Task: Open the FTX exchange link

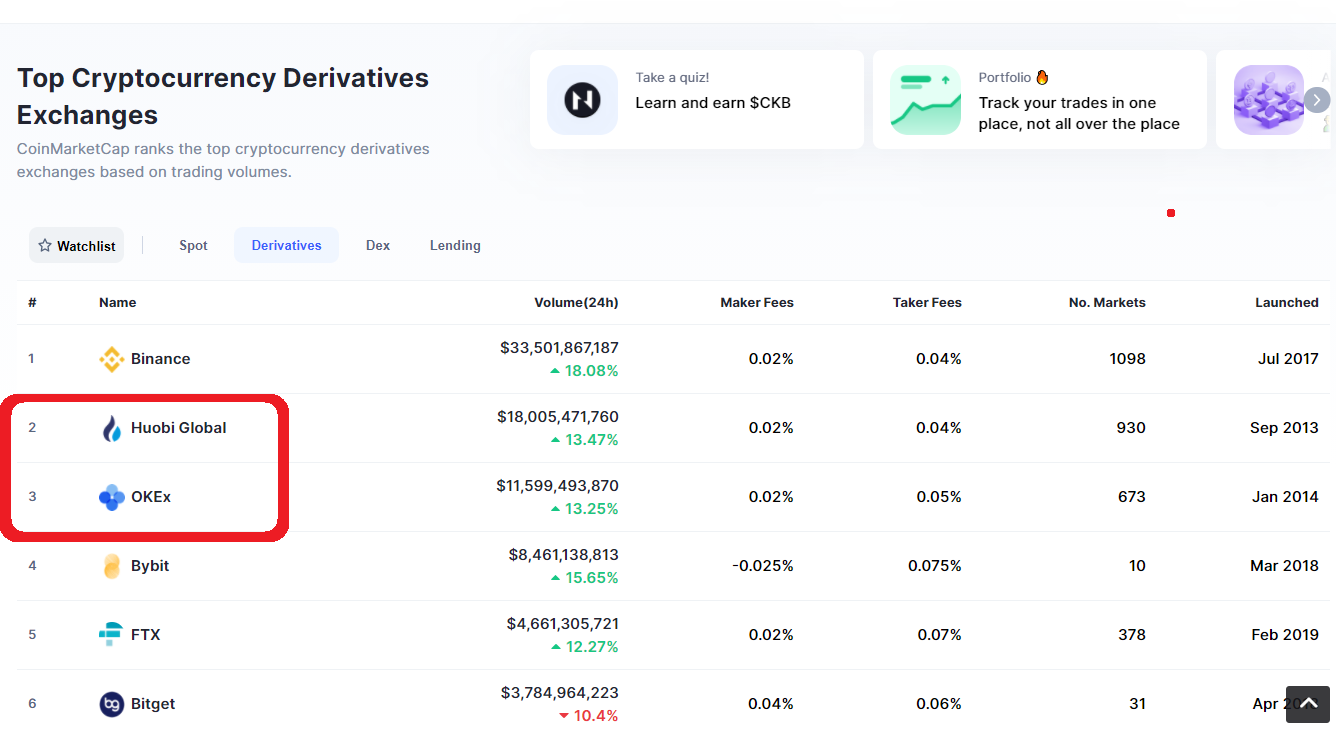Action: (145, 635)
